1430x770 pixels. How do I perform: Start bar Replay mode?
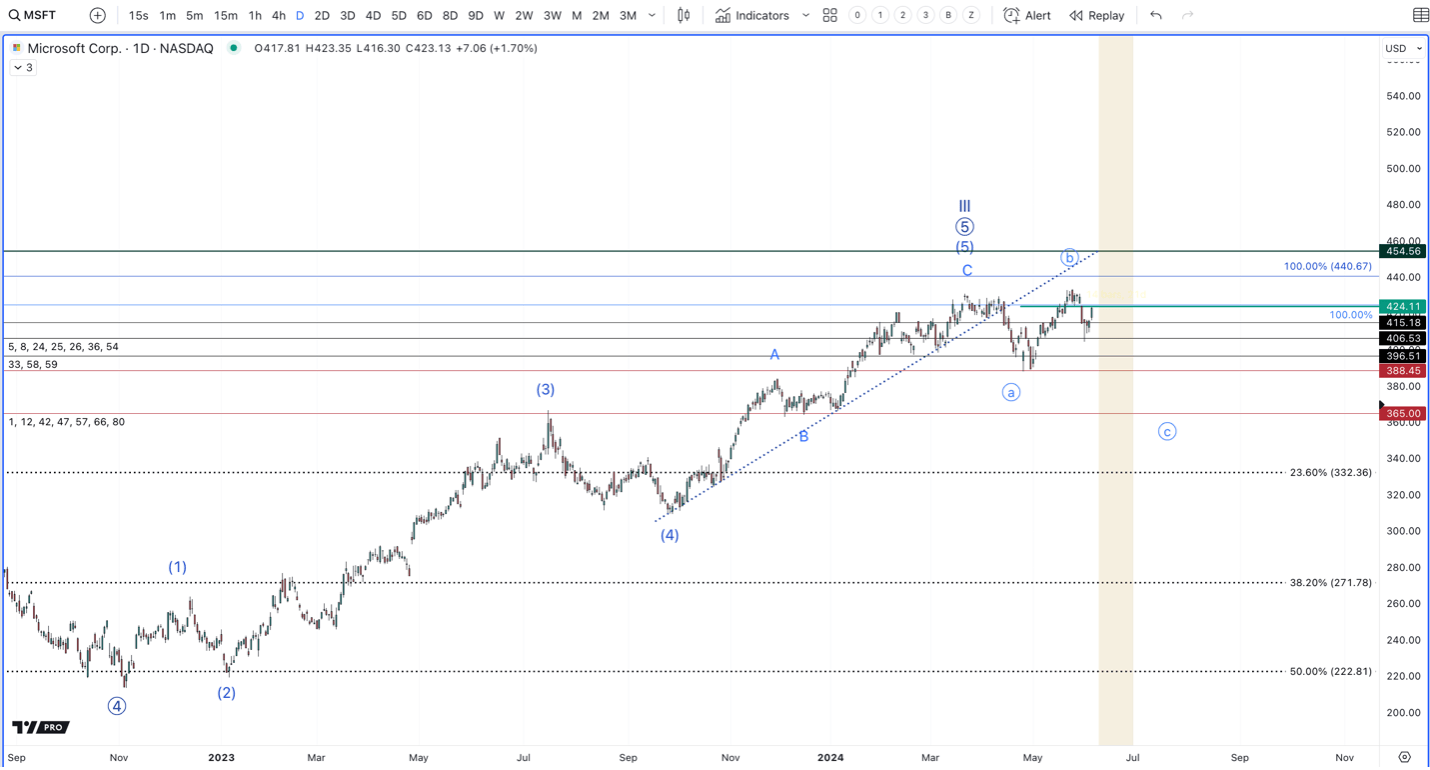tap(1097, 15)
